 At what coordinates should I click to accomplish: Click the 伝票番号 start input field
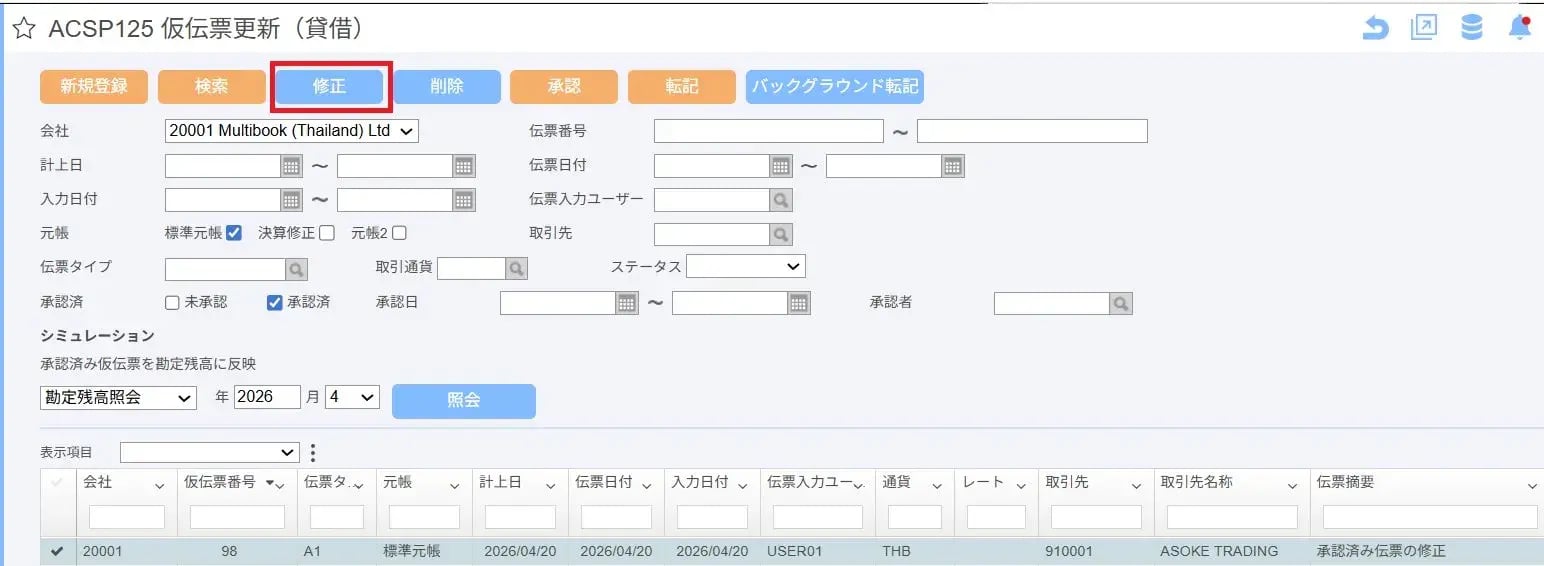(x=768, y=131)
